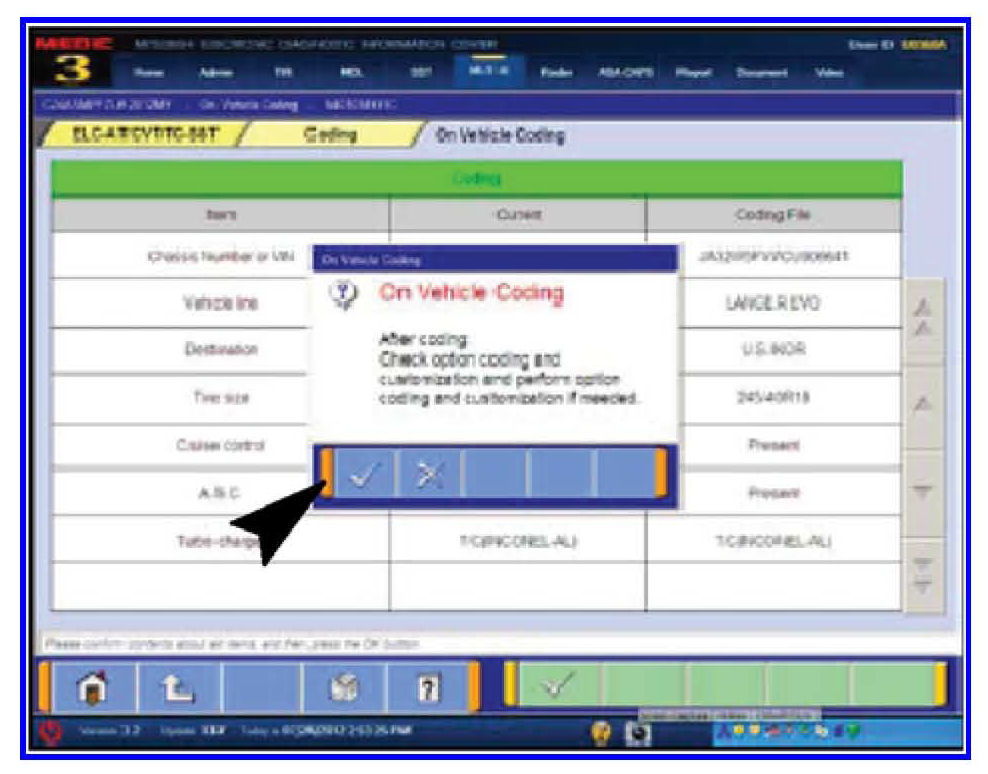Click the question icon in the coding dialog
The image size is (988, 774).
point(344,294)
